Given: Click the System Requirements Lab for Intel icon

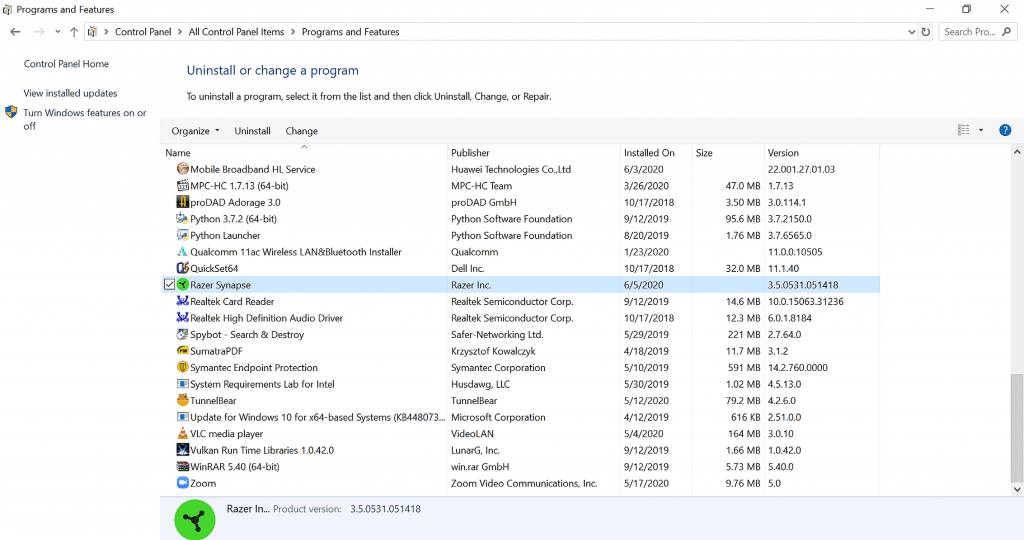Looking at the screenshot, I should click(183, 384).
